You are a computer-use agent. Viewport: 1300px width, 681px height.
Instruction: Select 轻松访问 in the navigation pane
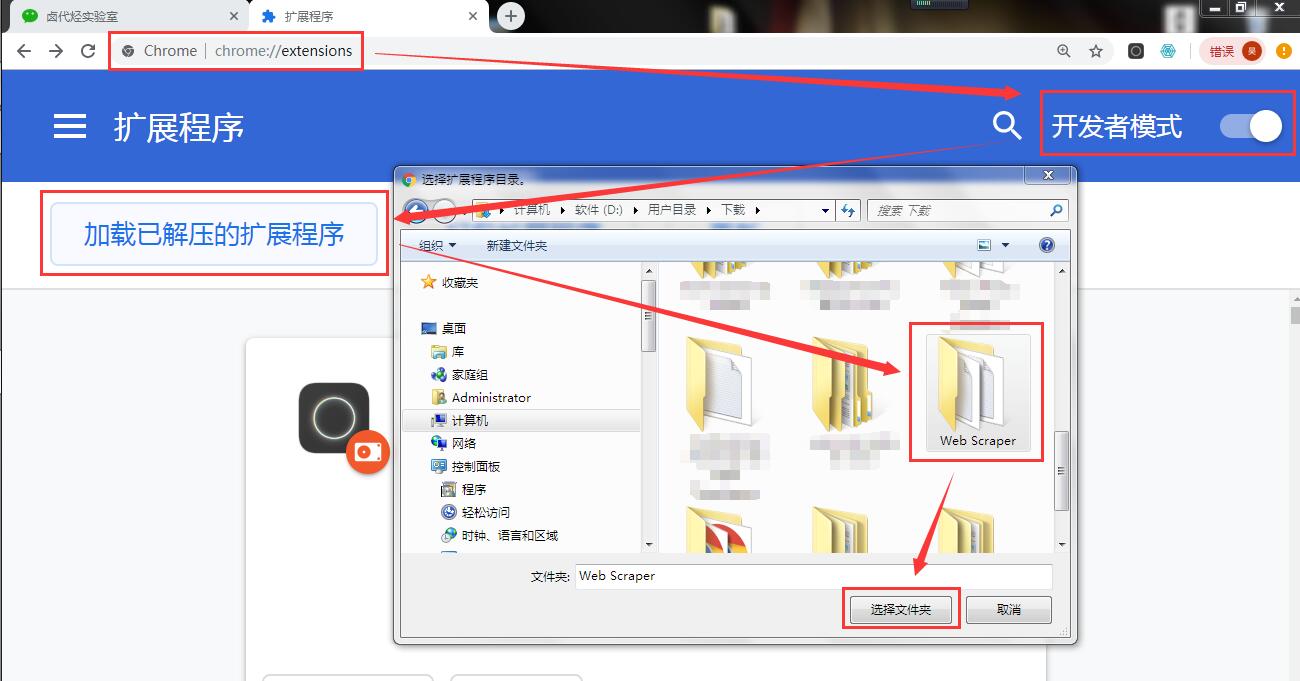pos(477,512)
